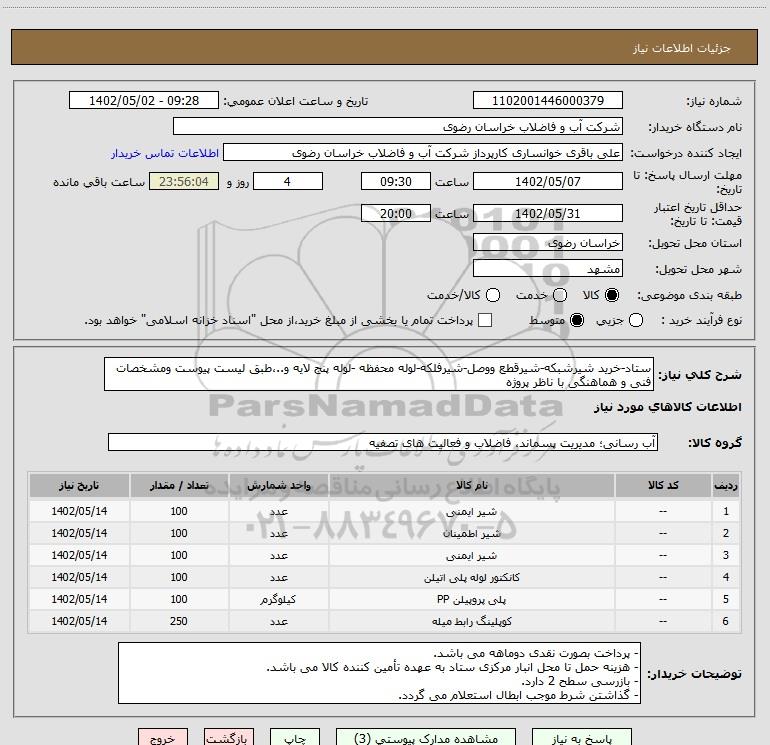Click announcement date field 1402/05/02 - 09:28
770x745 pixels.
point(144,100)
